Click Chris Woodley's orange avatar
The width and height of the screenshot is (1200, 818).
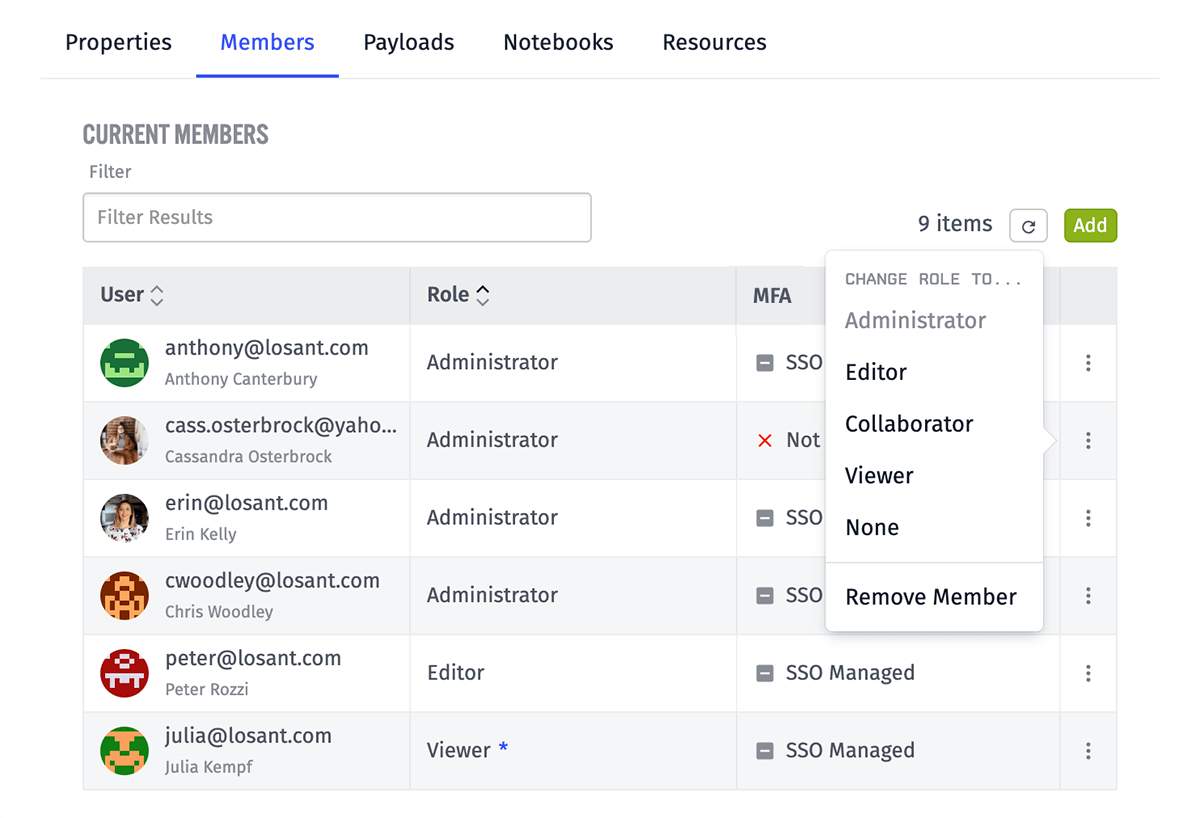coord(125,595)
